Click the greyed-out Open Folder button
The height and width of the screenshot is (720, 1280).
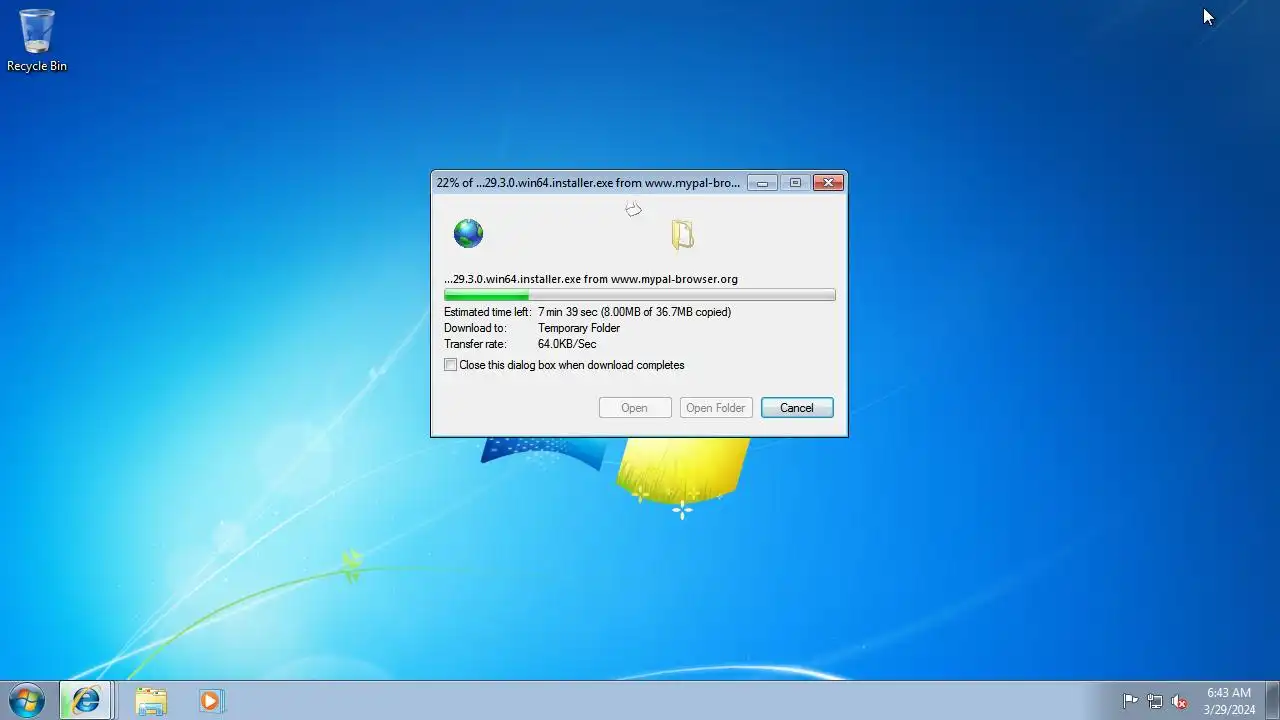pos(716,408)
